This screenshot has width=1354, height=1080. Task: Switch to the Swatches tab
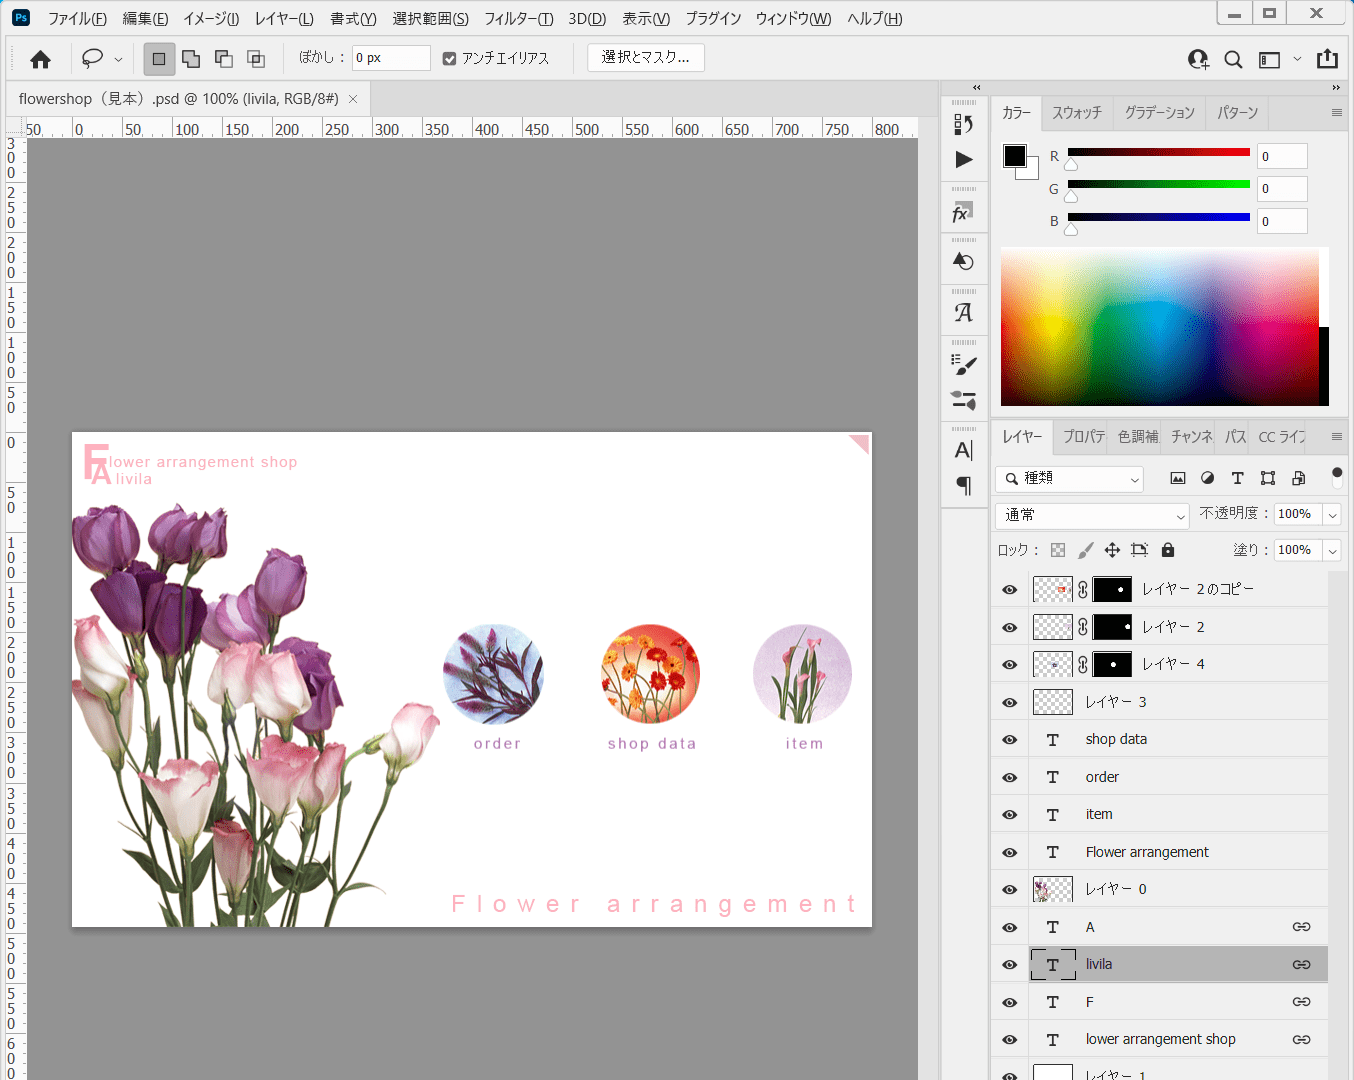[x=1076, y=113]
